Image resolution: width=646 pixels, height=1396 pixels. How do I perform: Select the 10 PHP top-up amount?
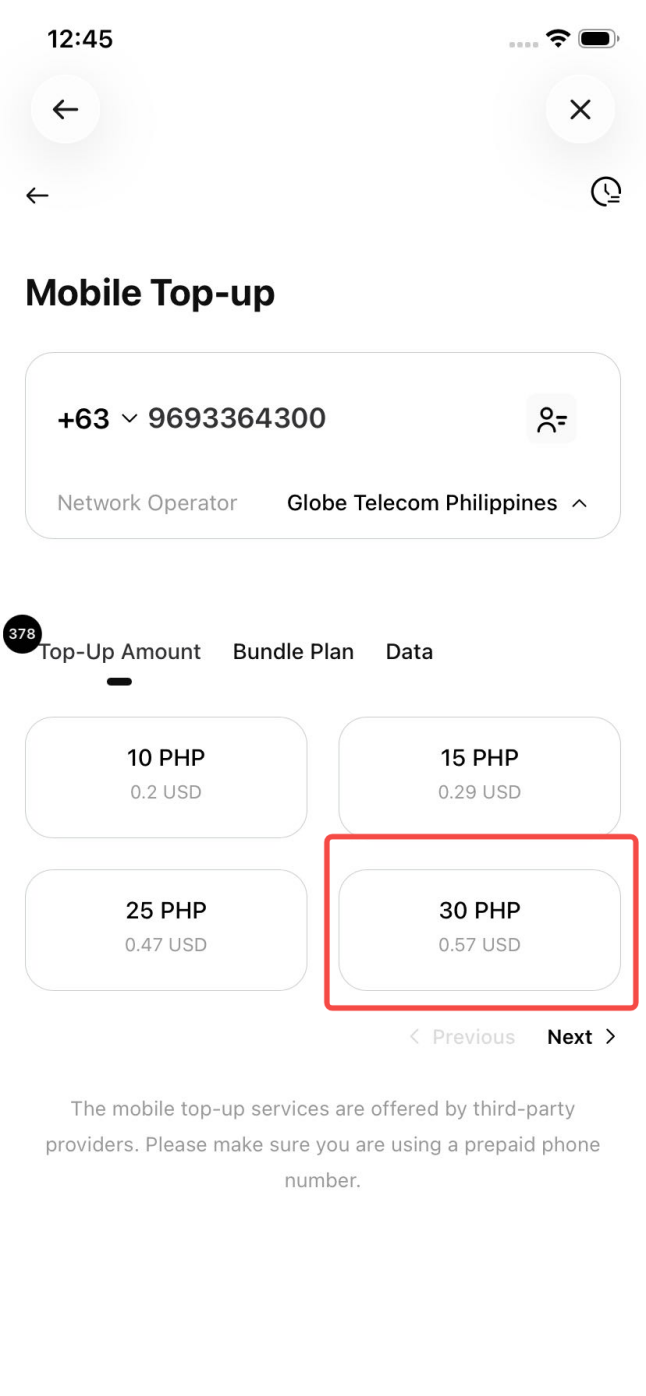point(166,777)
